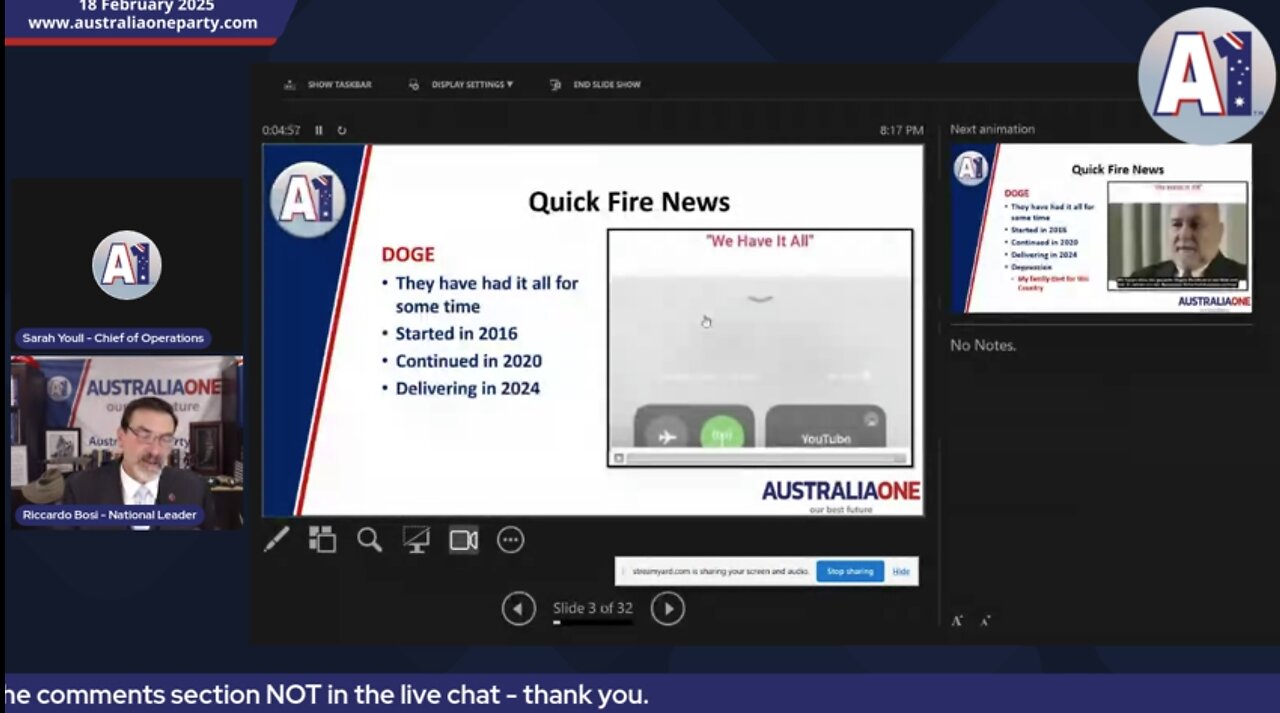Open the More slide show options button
This screenshot has width=1280, height=713.
510,540
